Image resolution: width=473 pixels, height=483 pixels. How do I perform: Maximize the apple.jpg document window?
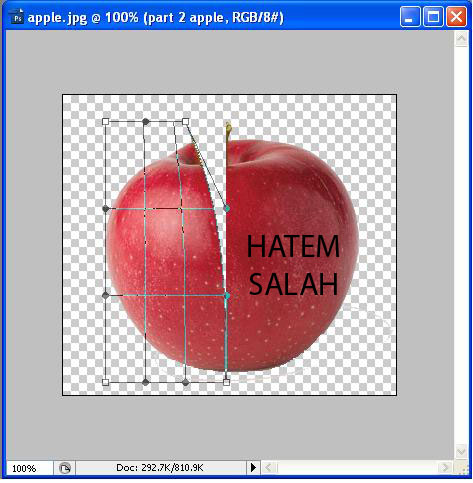coord(433,17)
